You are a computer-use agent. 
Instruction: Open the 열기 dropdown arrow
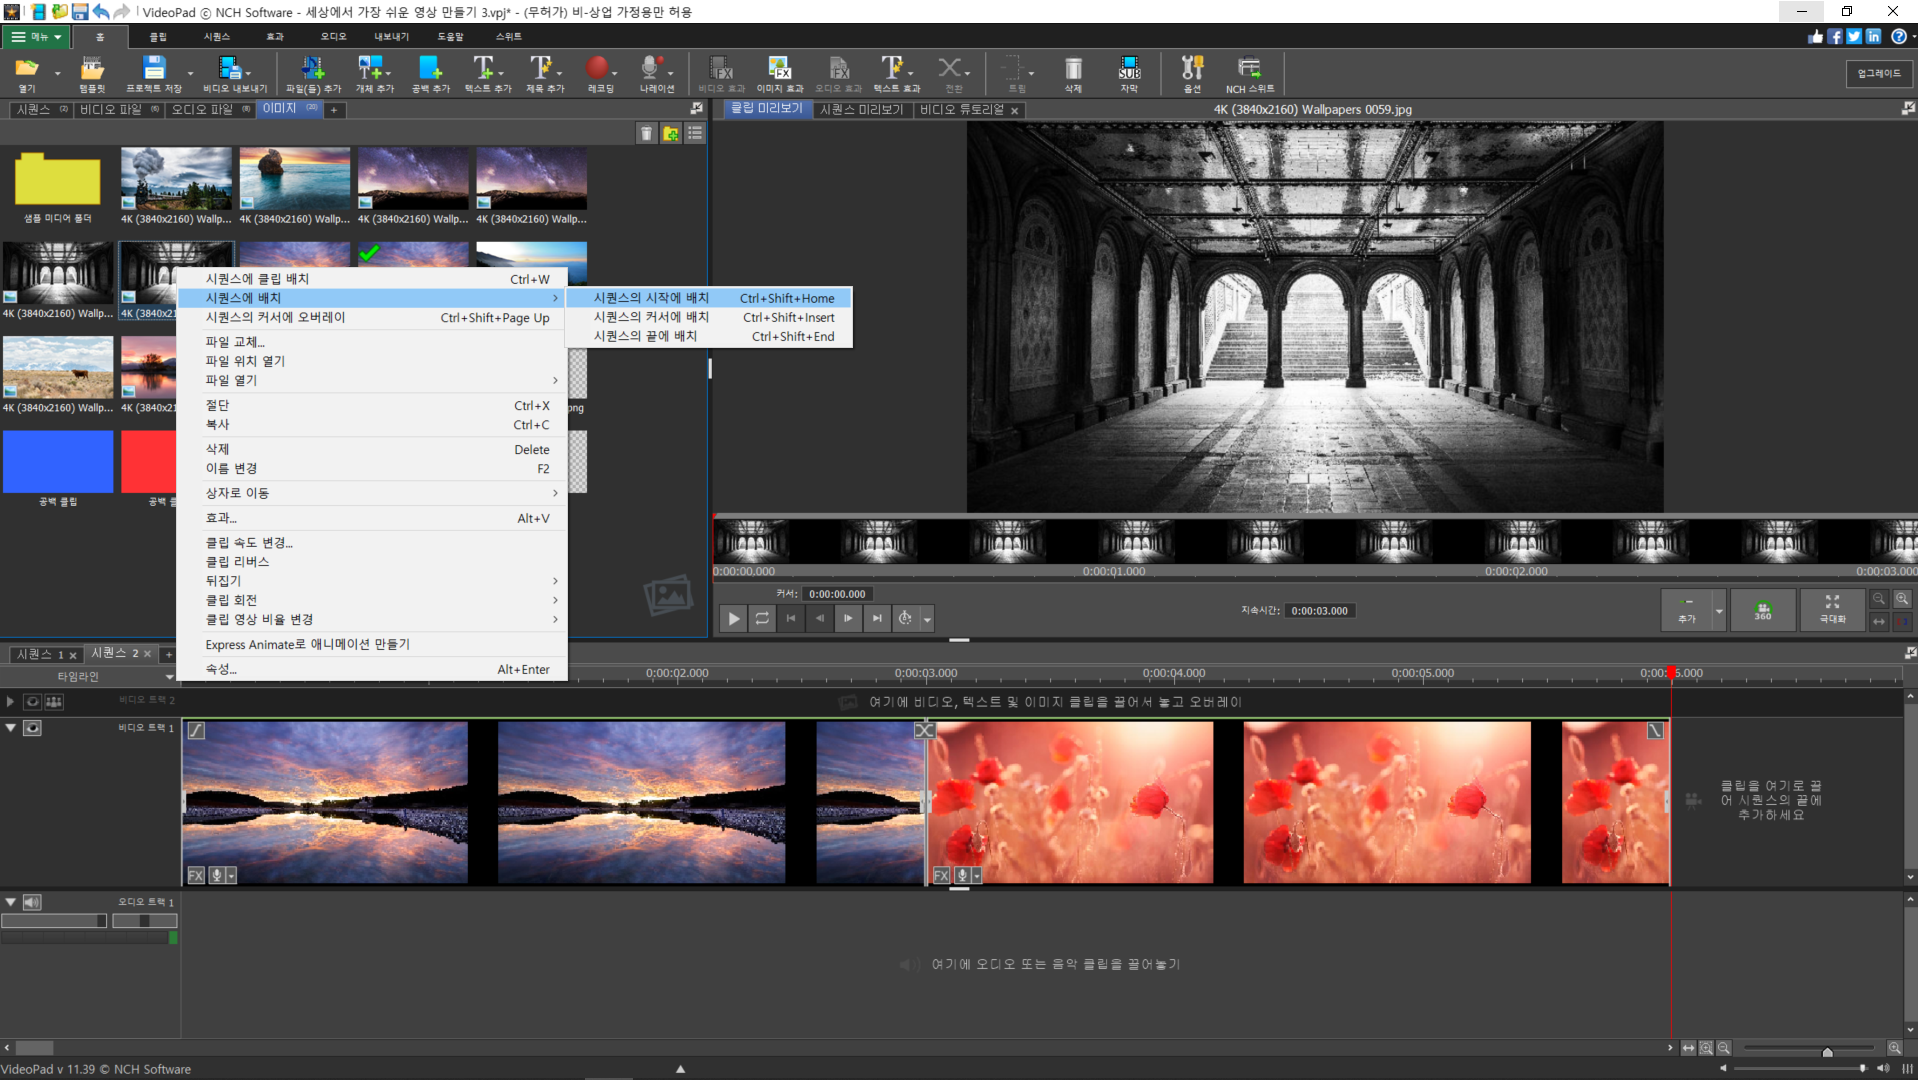pyautogui.click(x=57, y=73)
